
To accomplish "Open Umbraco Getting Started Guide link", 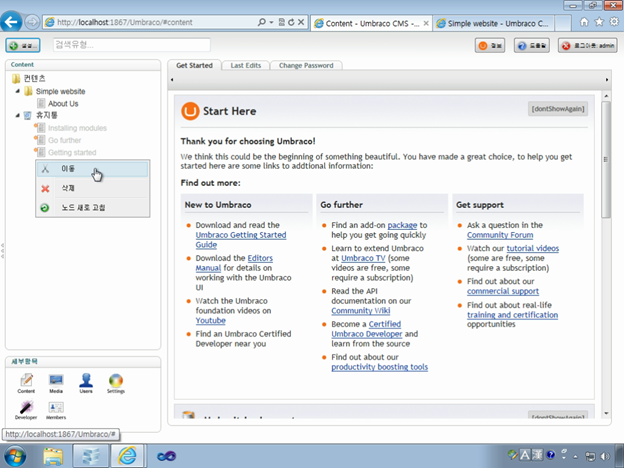I will 241,240.
